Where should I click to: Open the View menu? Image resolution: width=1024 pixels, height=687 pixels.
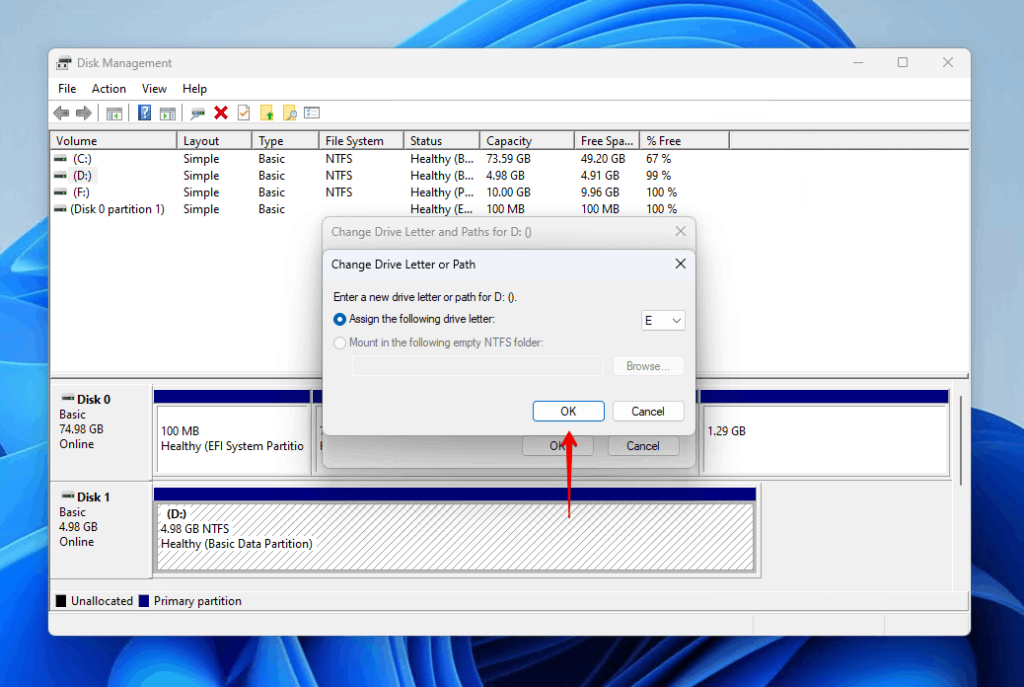[154, 89]
